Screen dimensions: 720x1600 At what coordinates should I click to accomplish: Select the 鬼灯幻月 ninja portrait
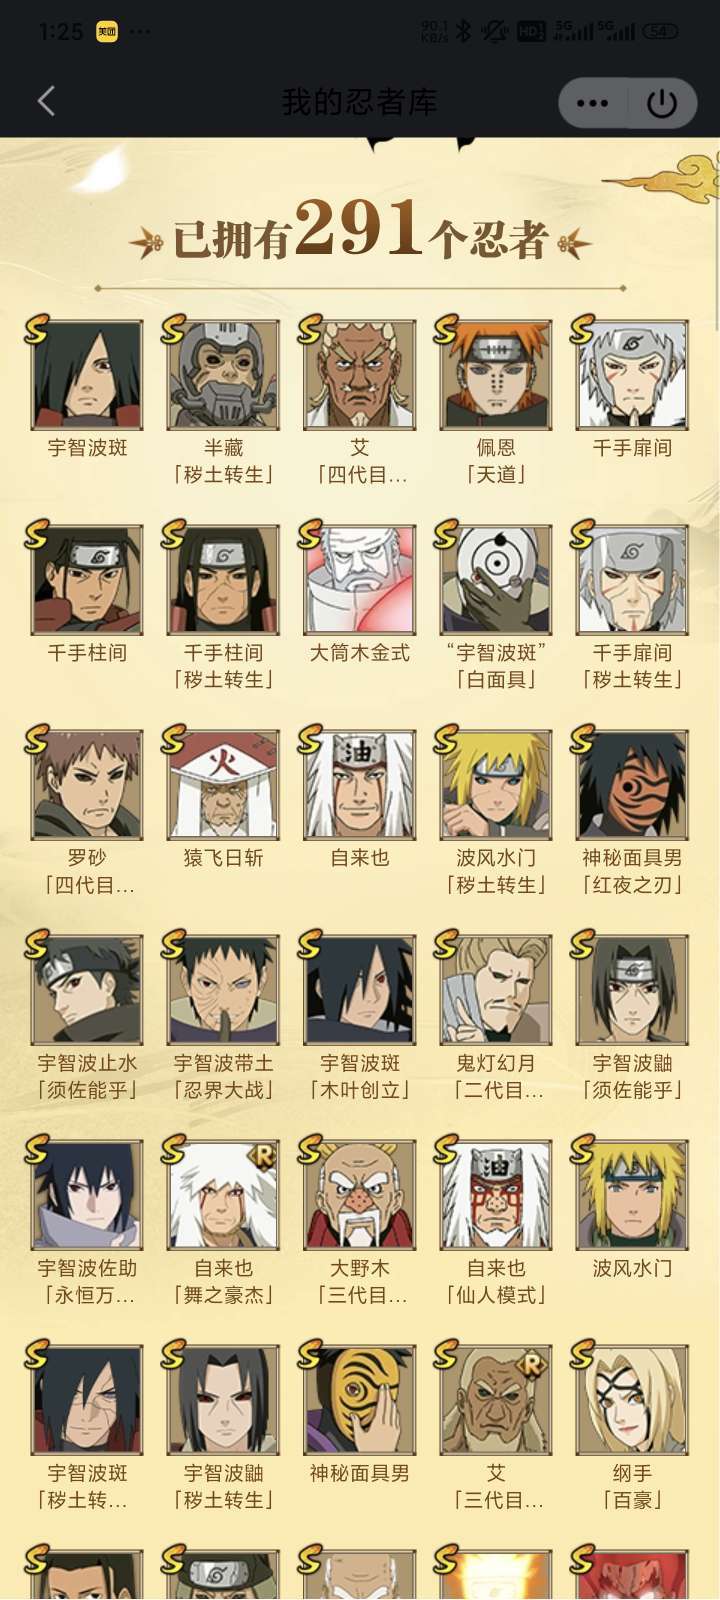pos(496,990)
